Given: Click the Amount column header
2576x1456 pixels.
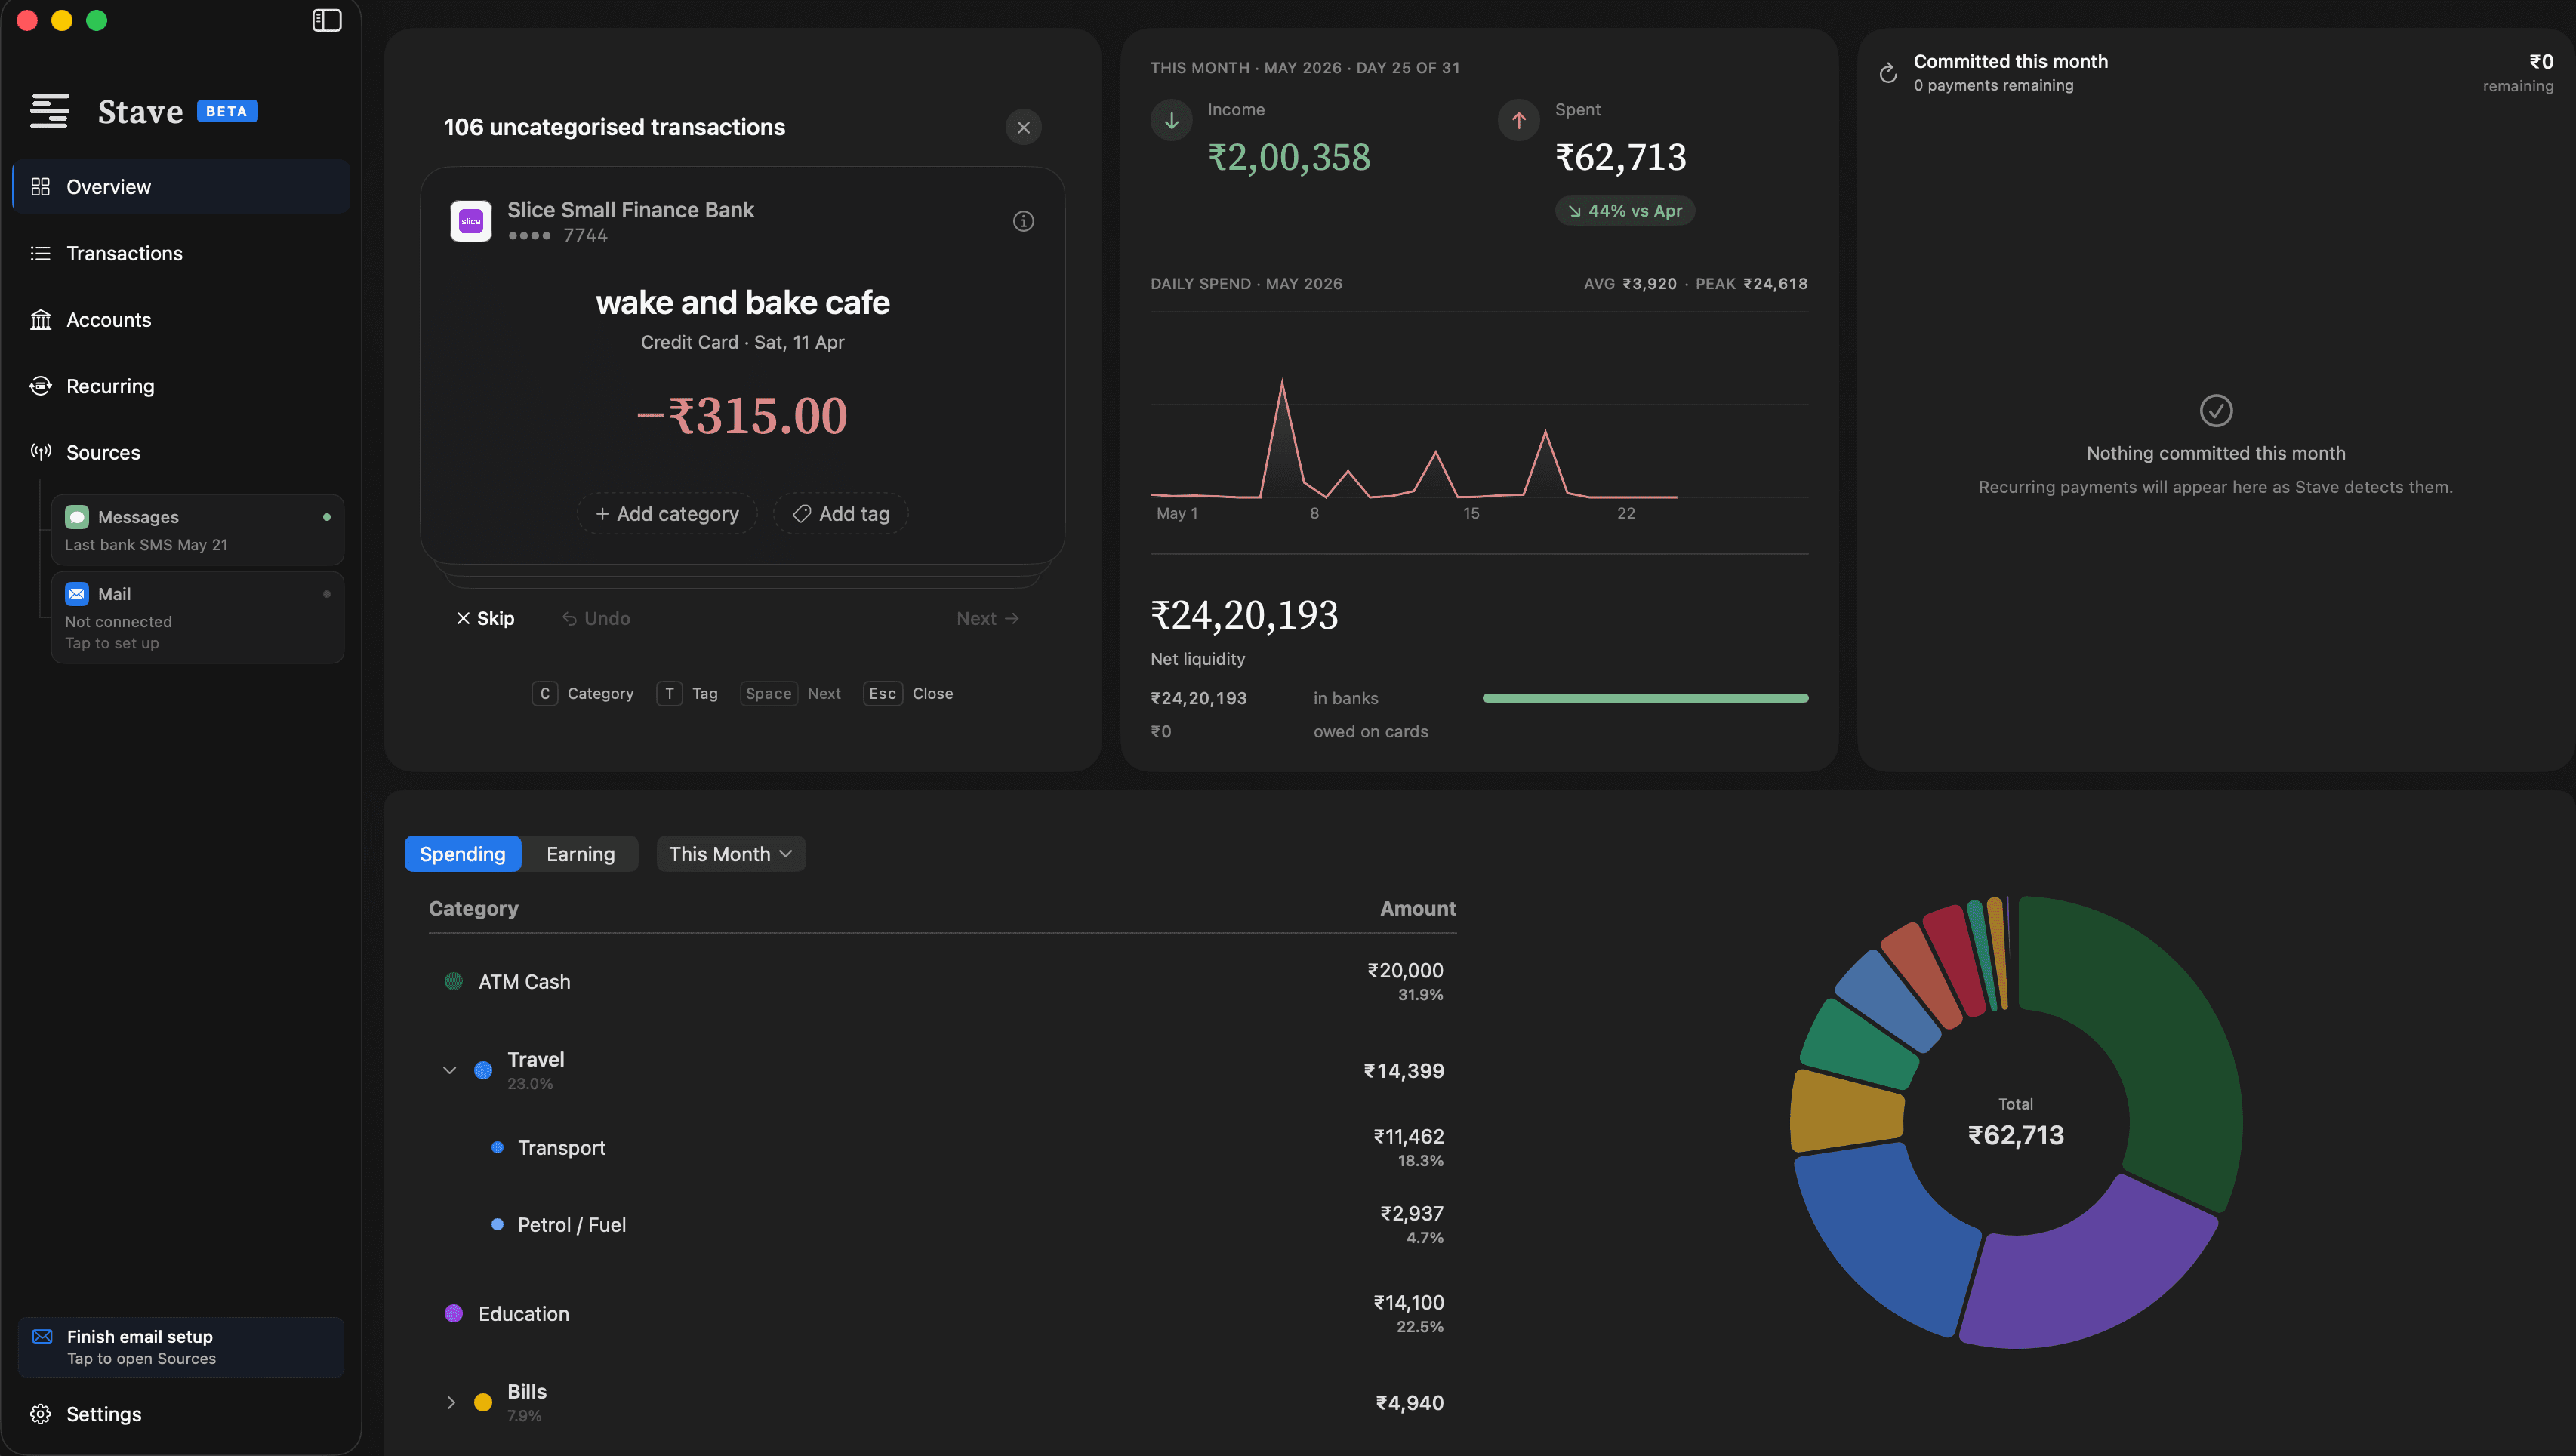Looking at the screenshot, I should coord(1417,908).
